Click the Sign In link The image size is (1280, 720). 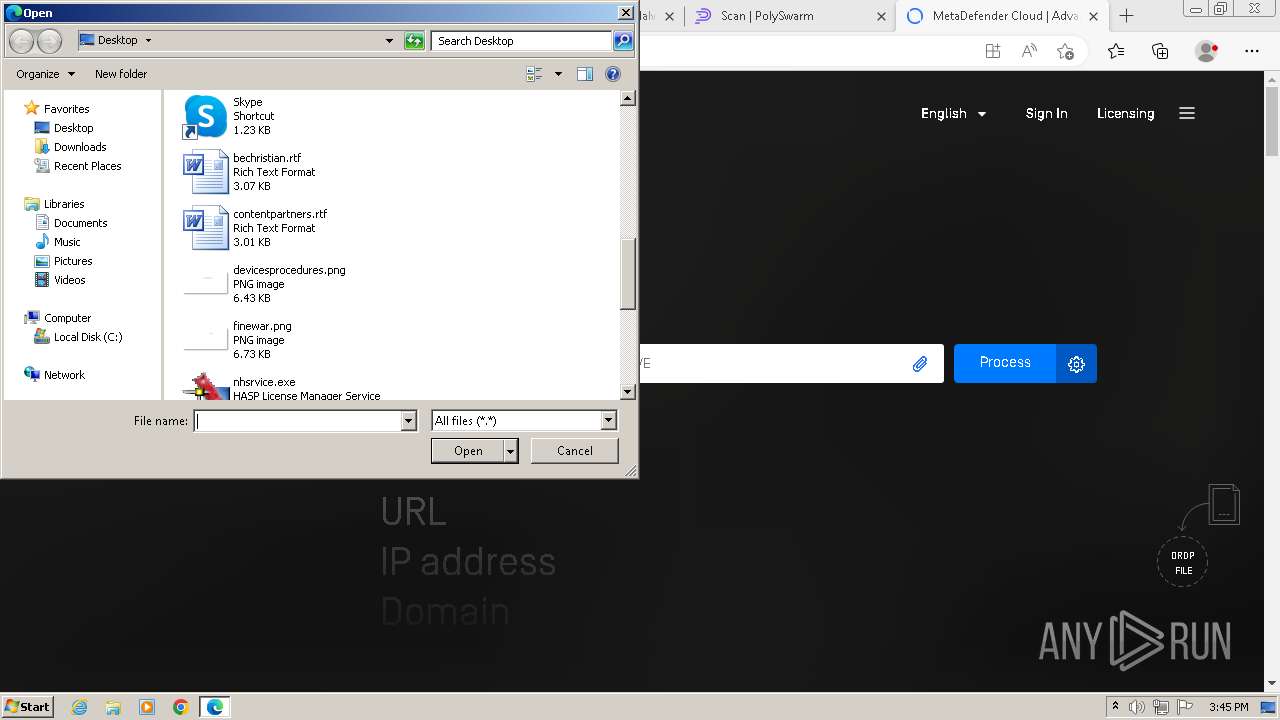tap(1046, 113)
